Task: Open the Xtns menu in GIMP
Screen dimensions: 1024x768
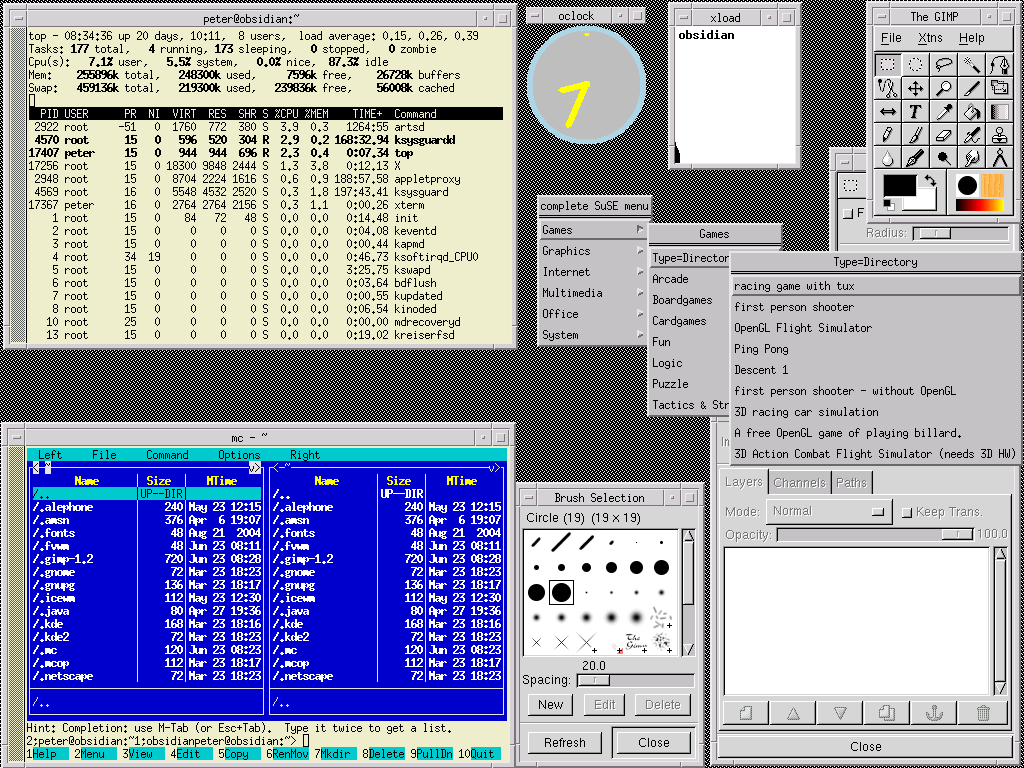Action: point(930,38)
